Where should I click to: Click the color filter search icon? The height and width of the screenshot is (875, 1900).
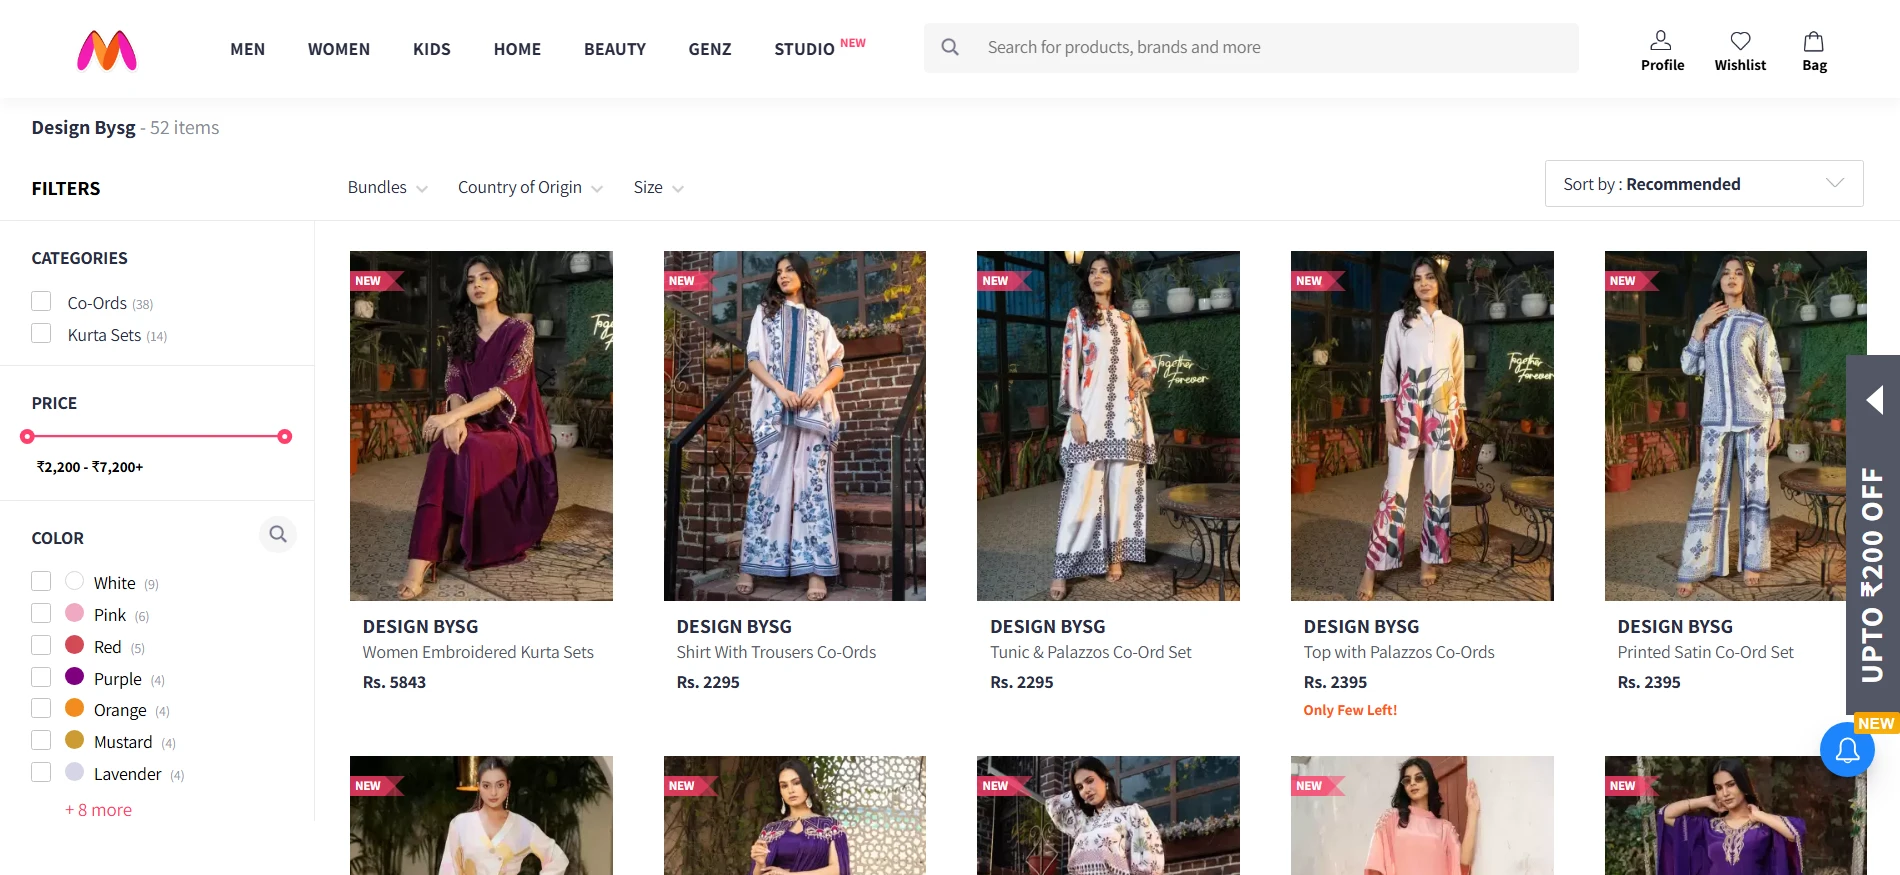tap(278, 534)
